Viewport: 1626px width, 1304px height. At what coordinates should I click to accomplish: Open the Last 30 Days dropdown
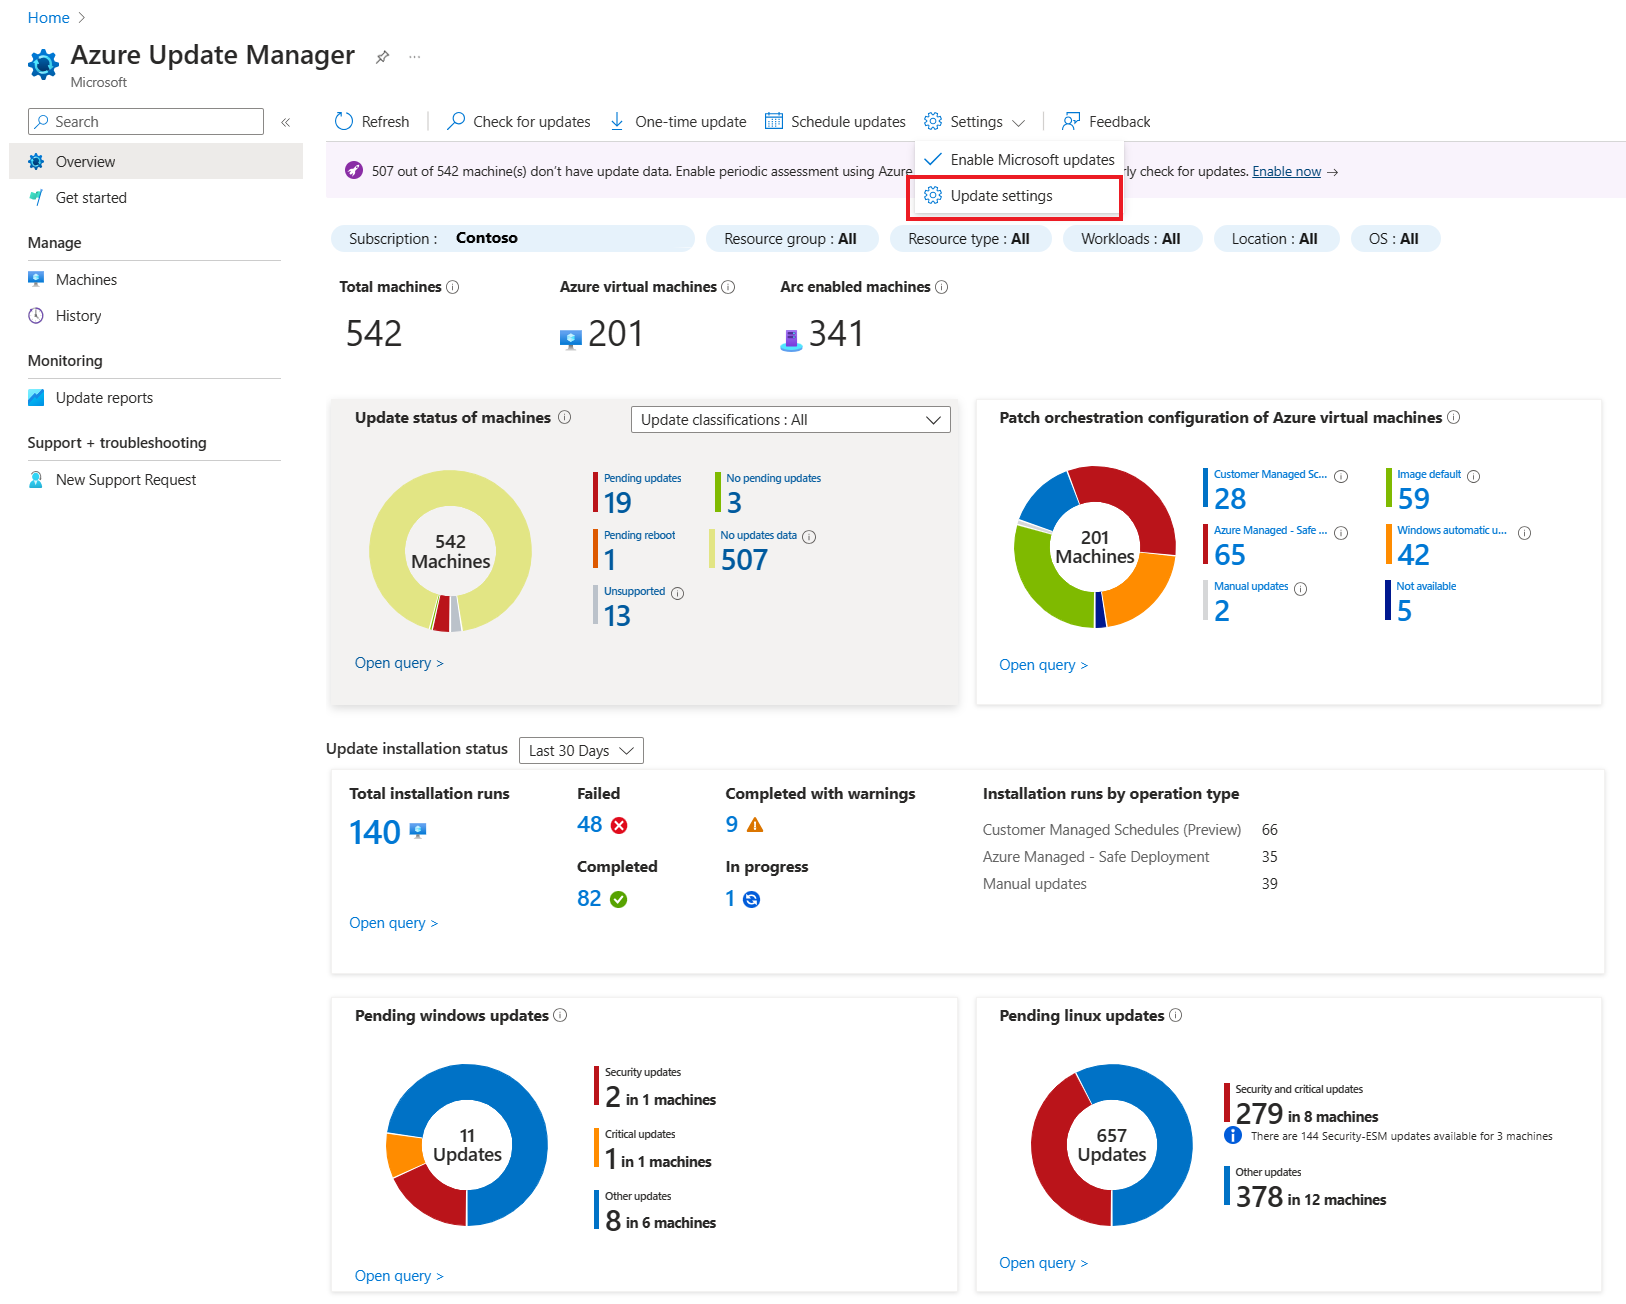coord(581,751)
